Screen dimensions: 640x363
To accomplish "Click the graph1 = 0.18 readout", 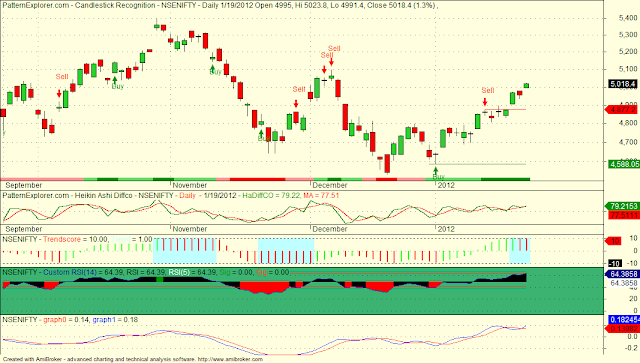I will [x=115, y=320].
